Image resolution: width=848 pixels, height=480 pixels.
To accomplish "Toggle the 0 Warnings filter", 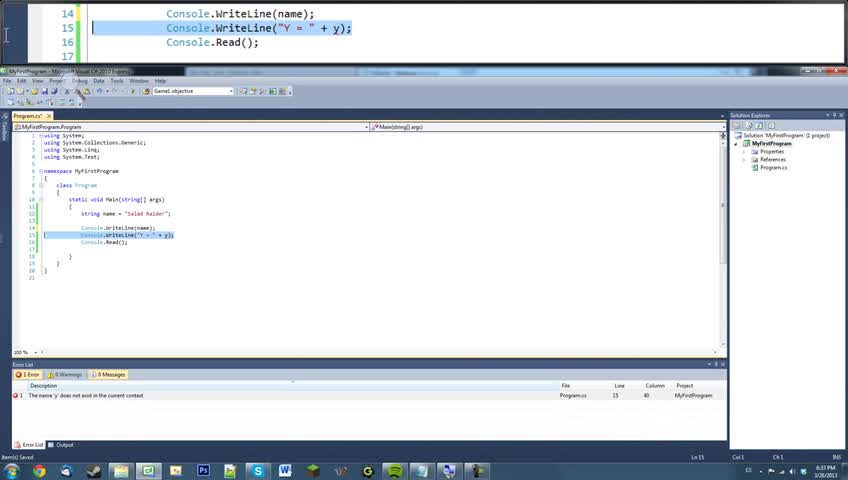I will click(x=65, y=375).
